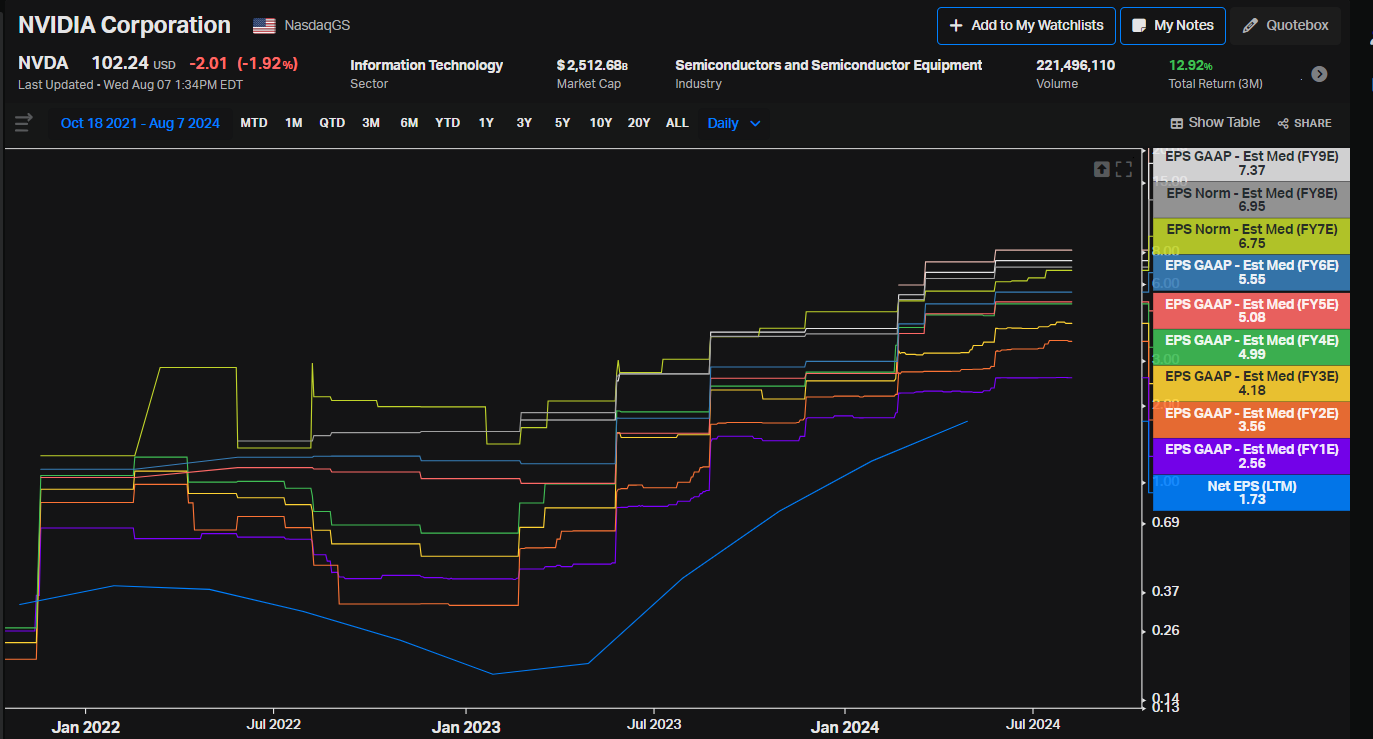Click the Jan 2023 axis label
Screen dimensions: 1373x739
466,727
